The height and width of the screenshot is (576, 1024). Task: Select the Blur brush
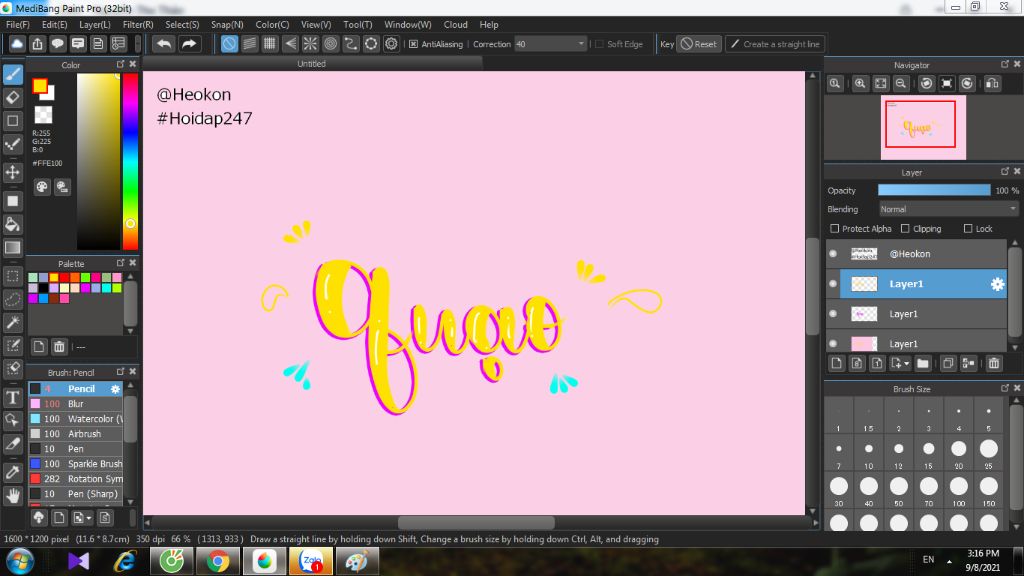[x=76, y=404]
